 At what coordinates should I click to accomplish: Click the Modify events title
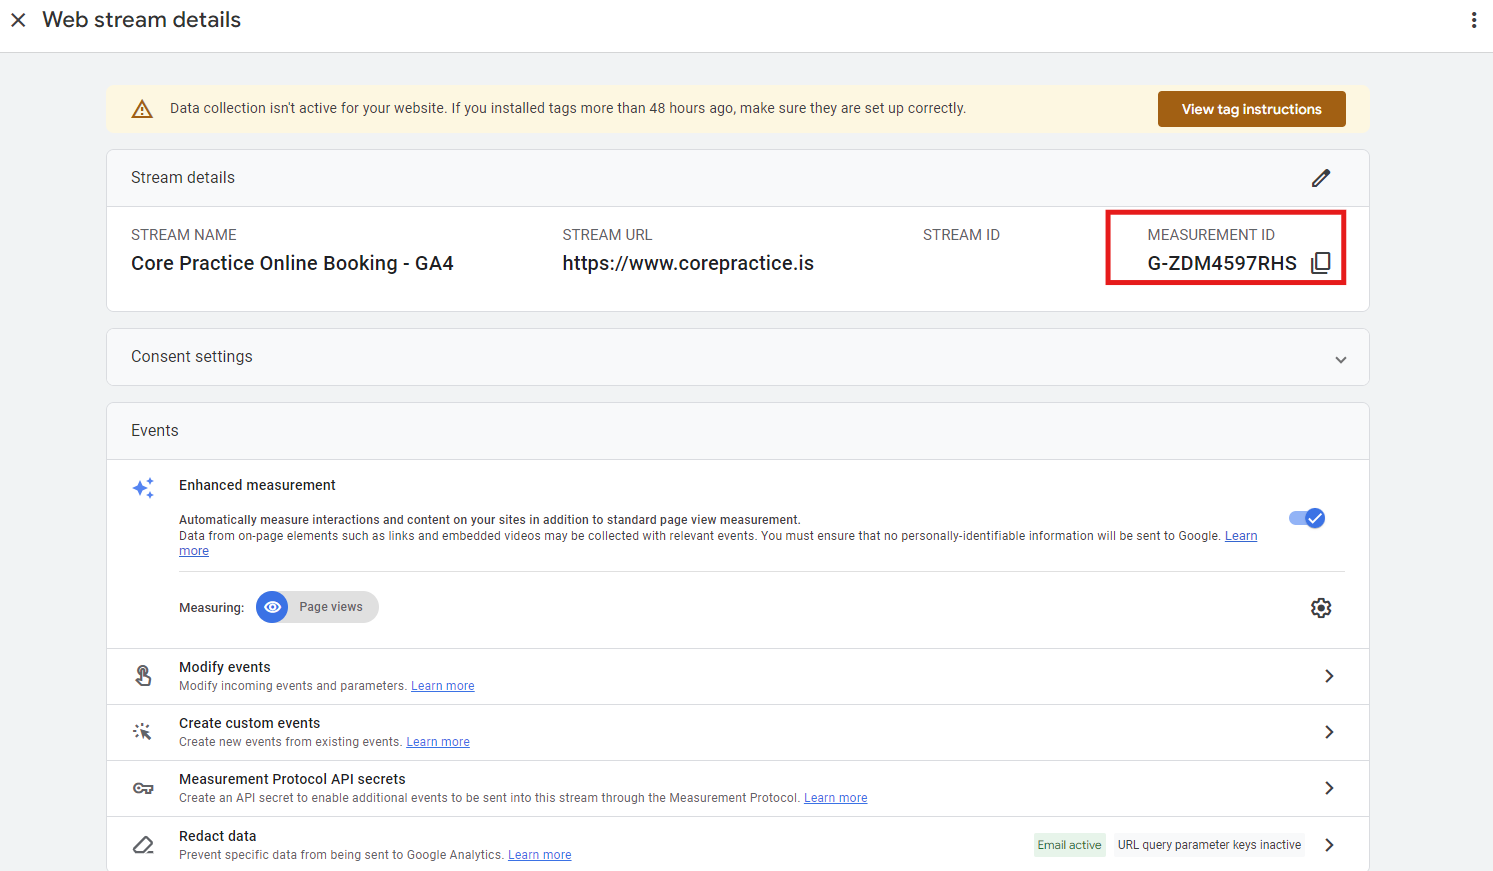point(225,667)
